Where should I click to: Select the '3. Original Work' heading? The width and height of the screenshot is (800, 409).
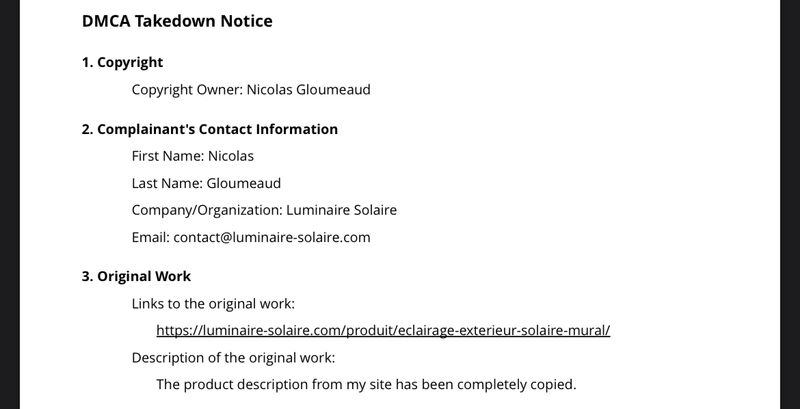click(136, 276)
